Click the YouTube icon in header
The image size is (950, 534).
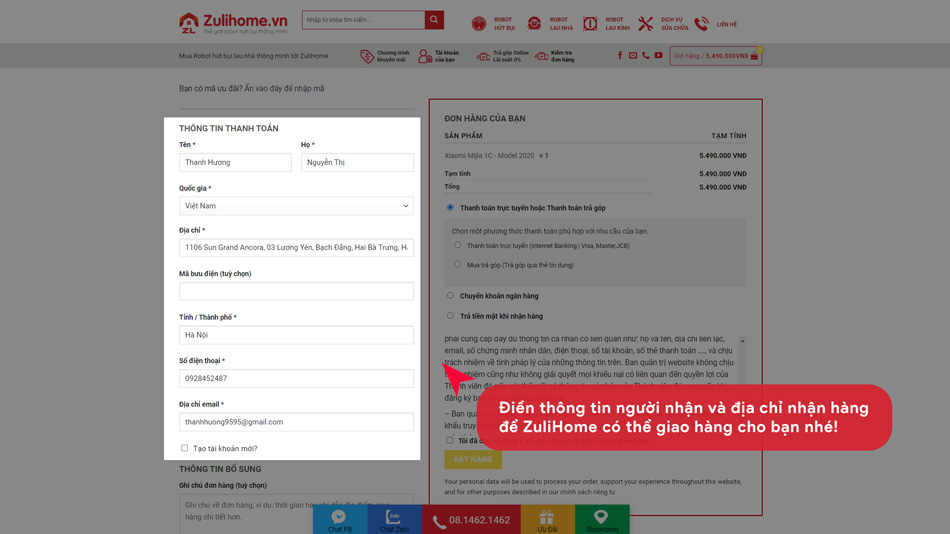[658, 56]
